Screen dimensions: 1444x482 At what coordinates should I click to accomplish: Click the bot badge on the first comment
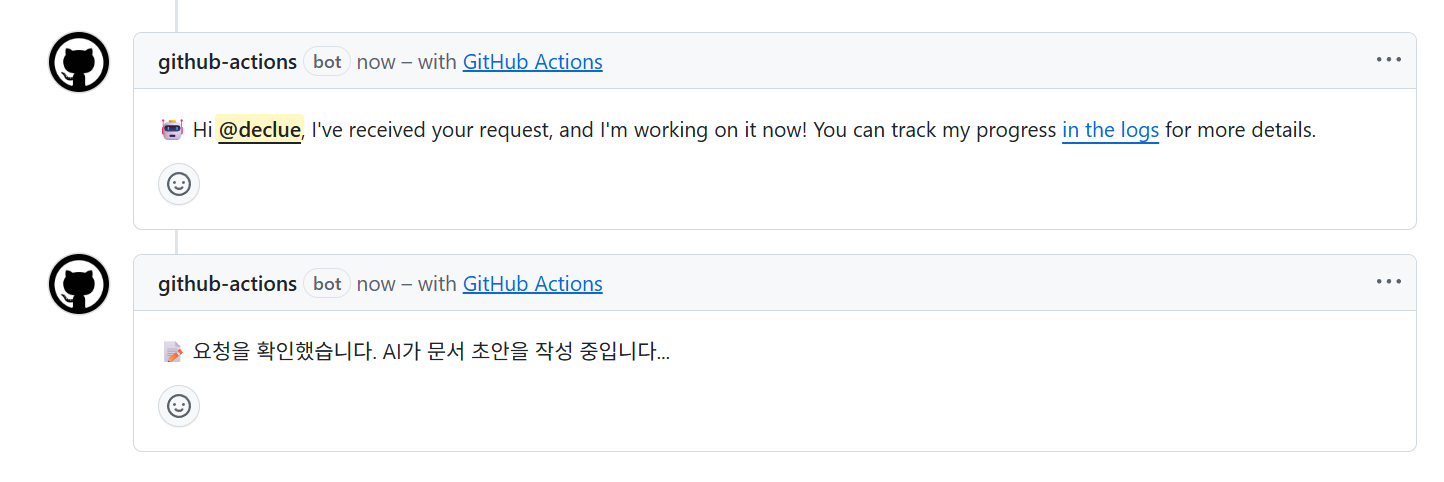(327, 62)
